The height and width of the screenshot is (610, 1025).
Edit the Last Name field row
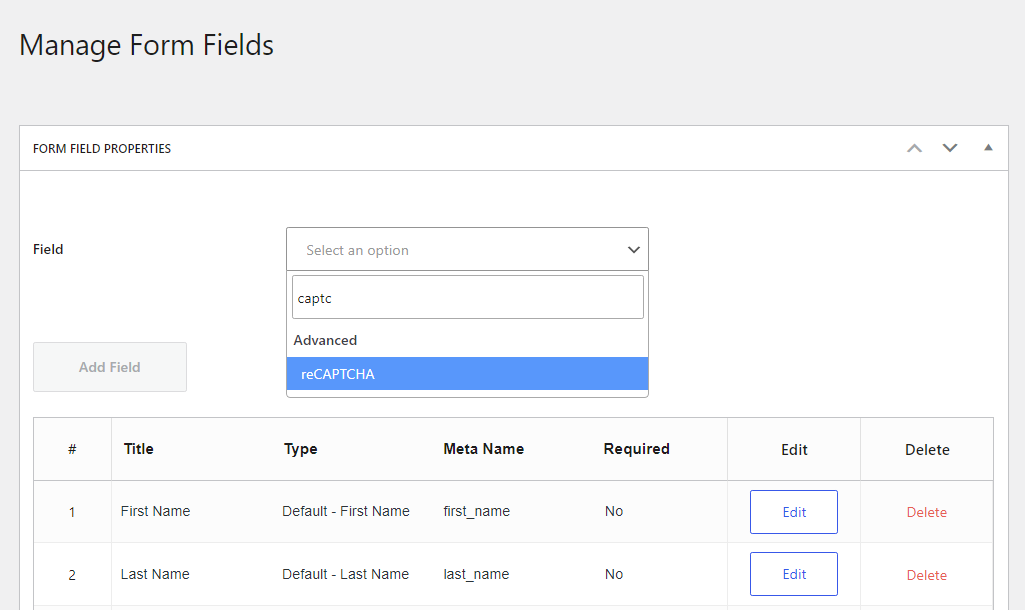(x=794, y=574)
